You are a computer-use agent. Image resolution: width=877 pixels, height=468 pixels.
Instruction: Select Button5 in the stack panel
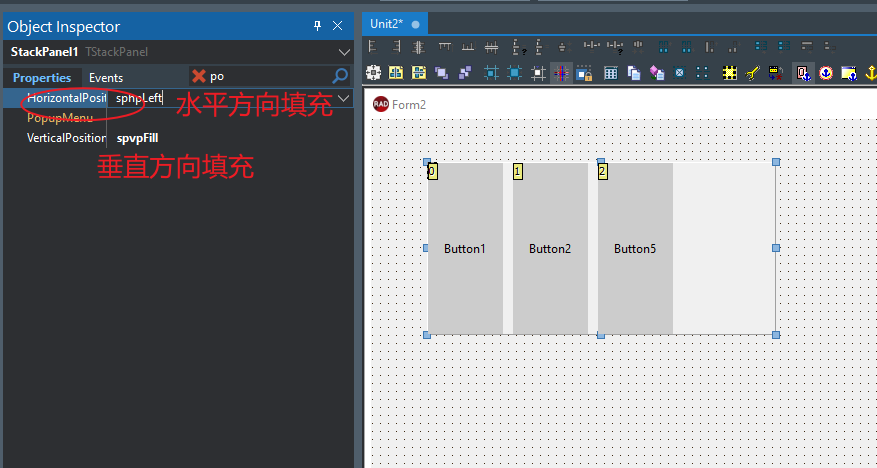click(x=635, y=248)
